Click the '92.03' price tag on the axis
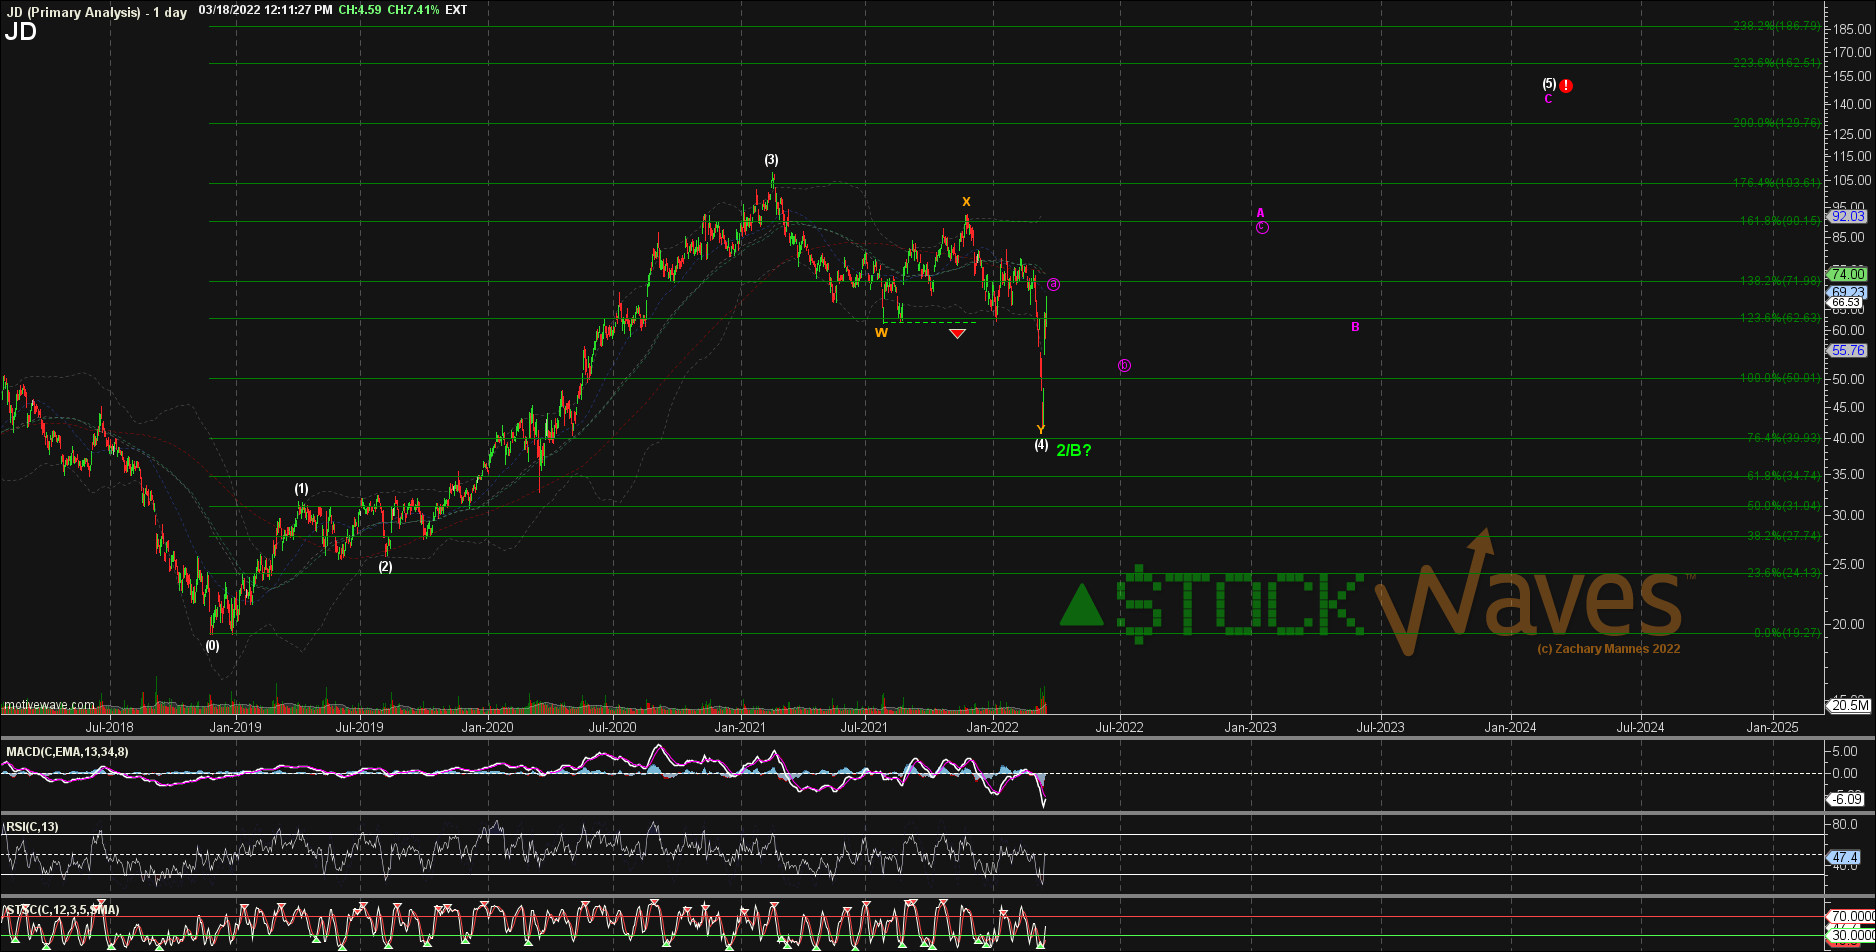Viewport: 1876px width, 952px height. click(1847, 216)
